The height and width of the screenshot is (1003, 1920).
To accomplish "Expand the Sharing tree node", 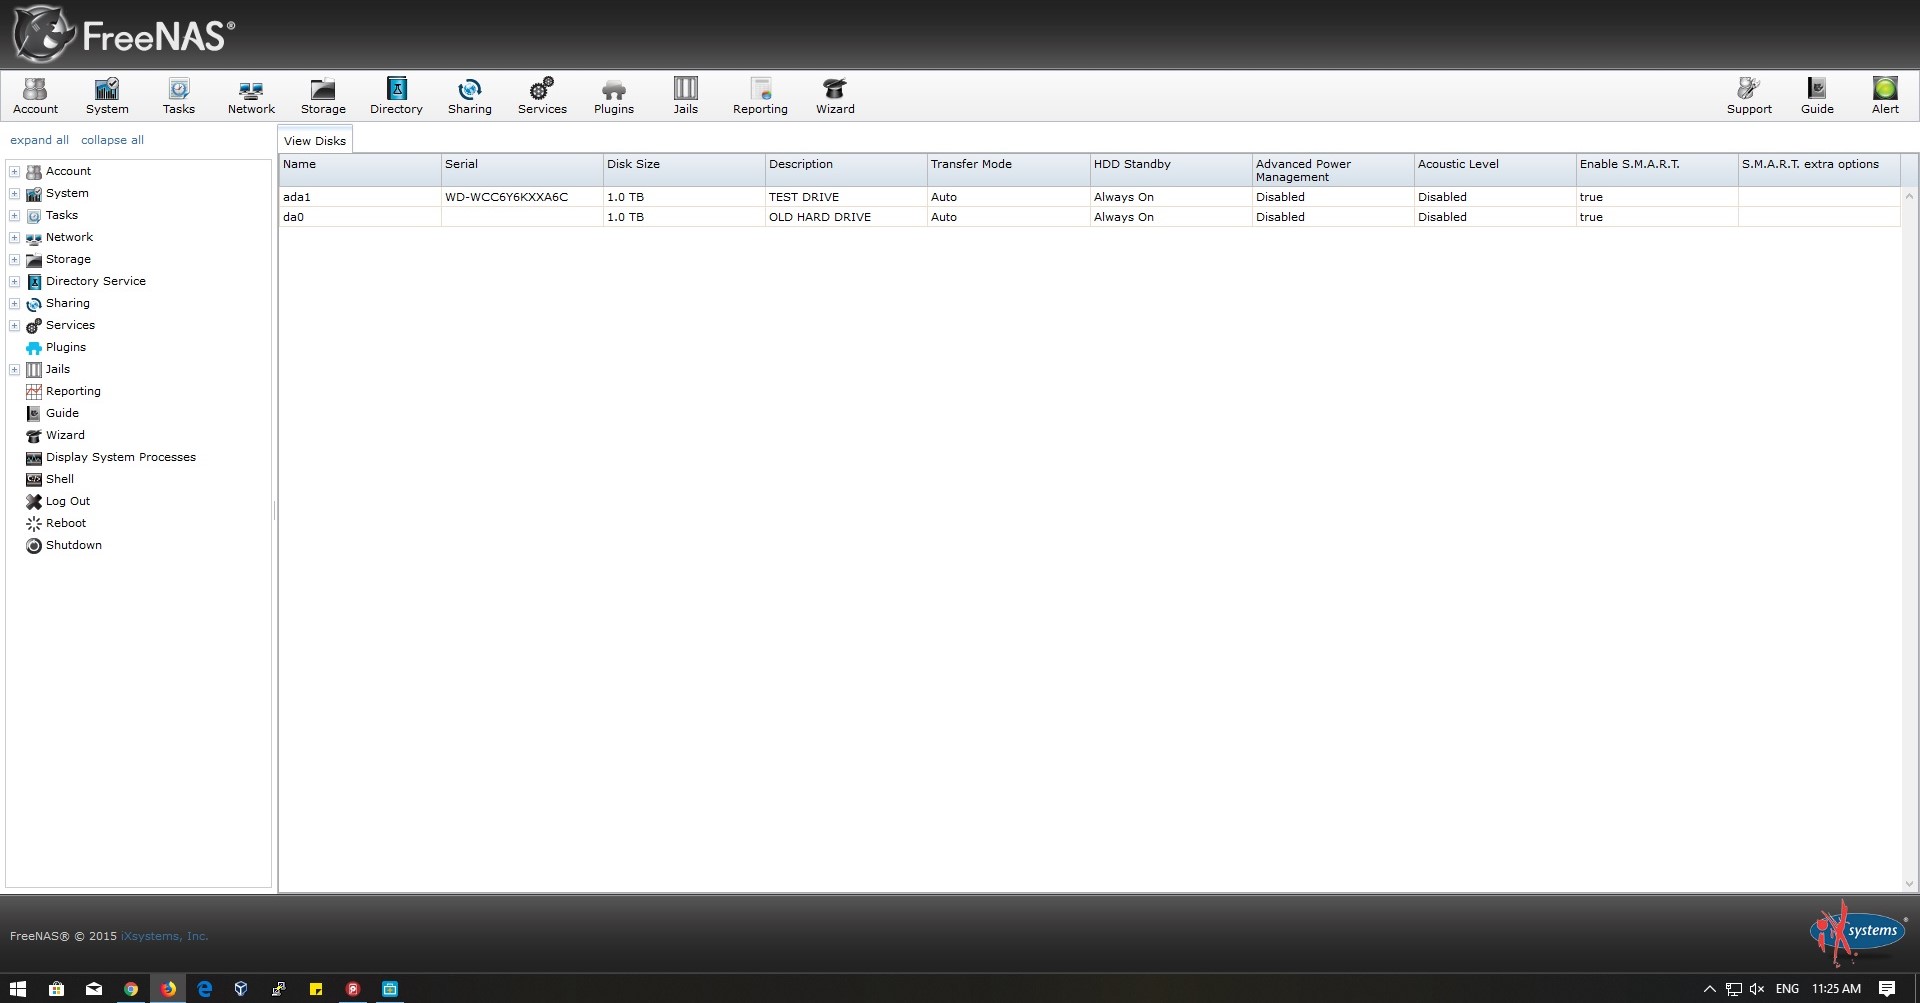I will click(x=15, y=304).
